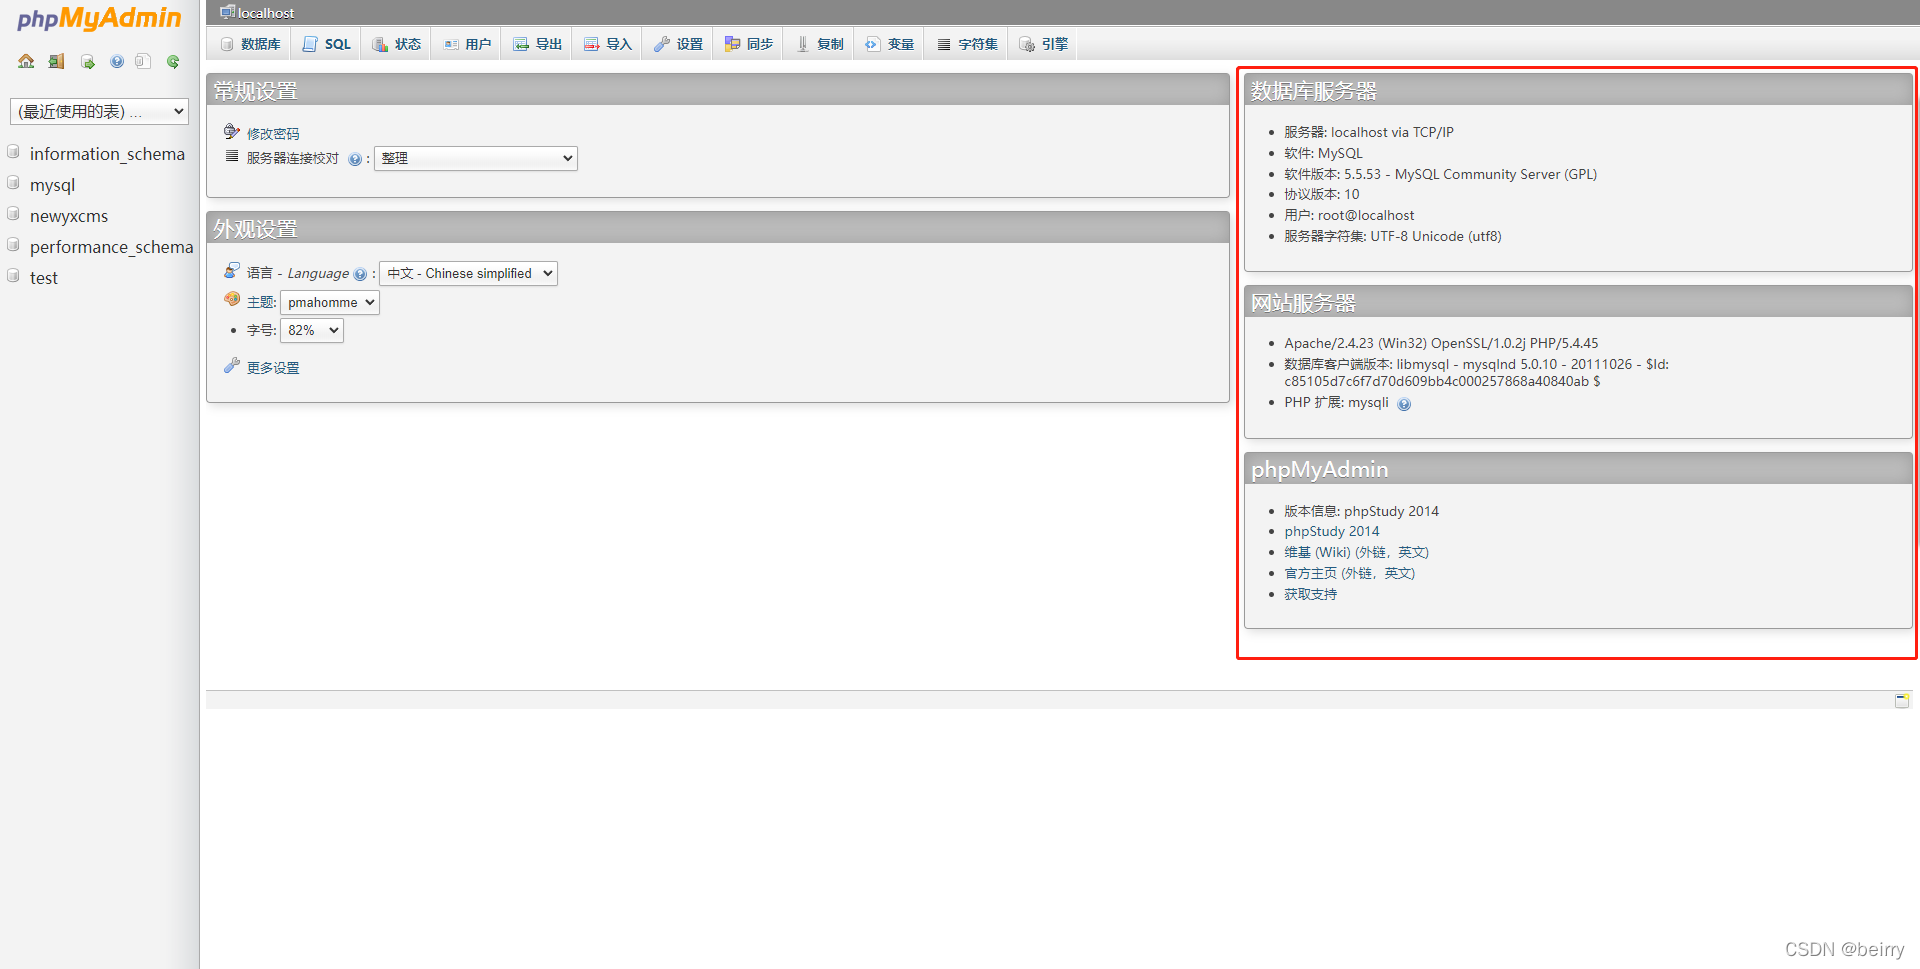Screen dimensions: 1920x969
Task: Open the 数据库 (Databases) tab
Action: pyautogui.click(x=250, y=44)
